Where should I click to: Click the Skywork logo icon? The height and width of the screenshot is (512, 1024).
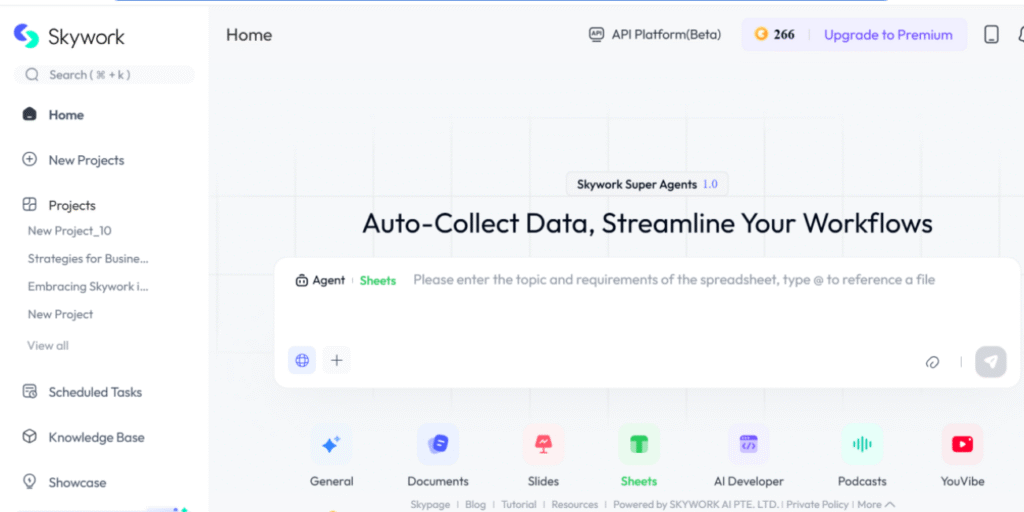coord(26,36)
